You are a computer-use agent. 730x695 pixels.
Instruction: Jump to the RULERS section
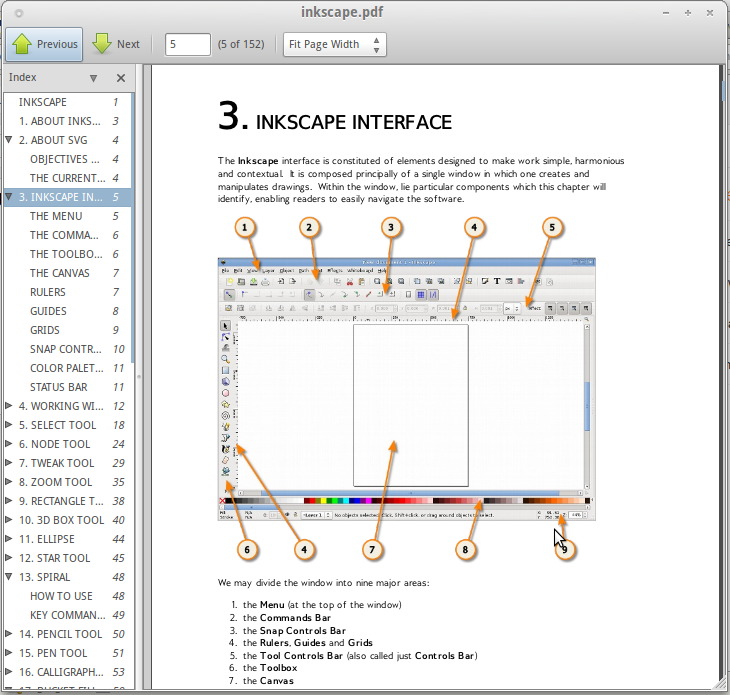tap(68, 292)
